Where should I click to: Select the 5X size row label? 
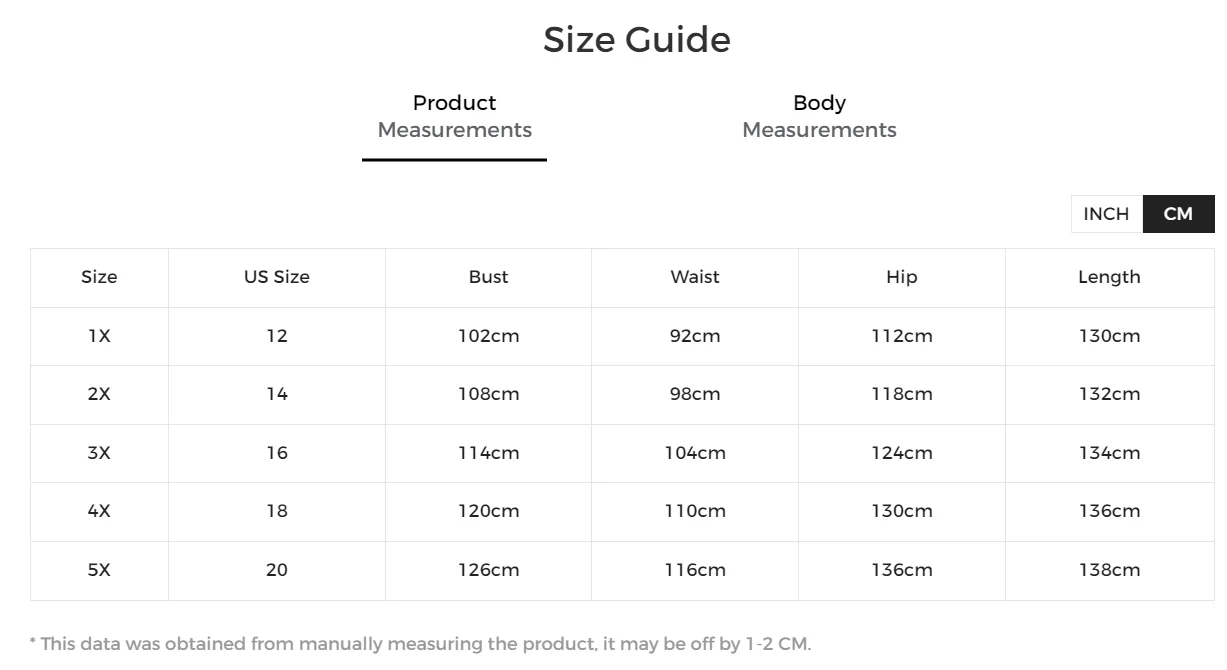(99, 570)
